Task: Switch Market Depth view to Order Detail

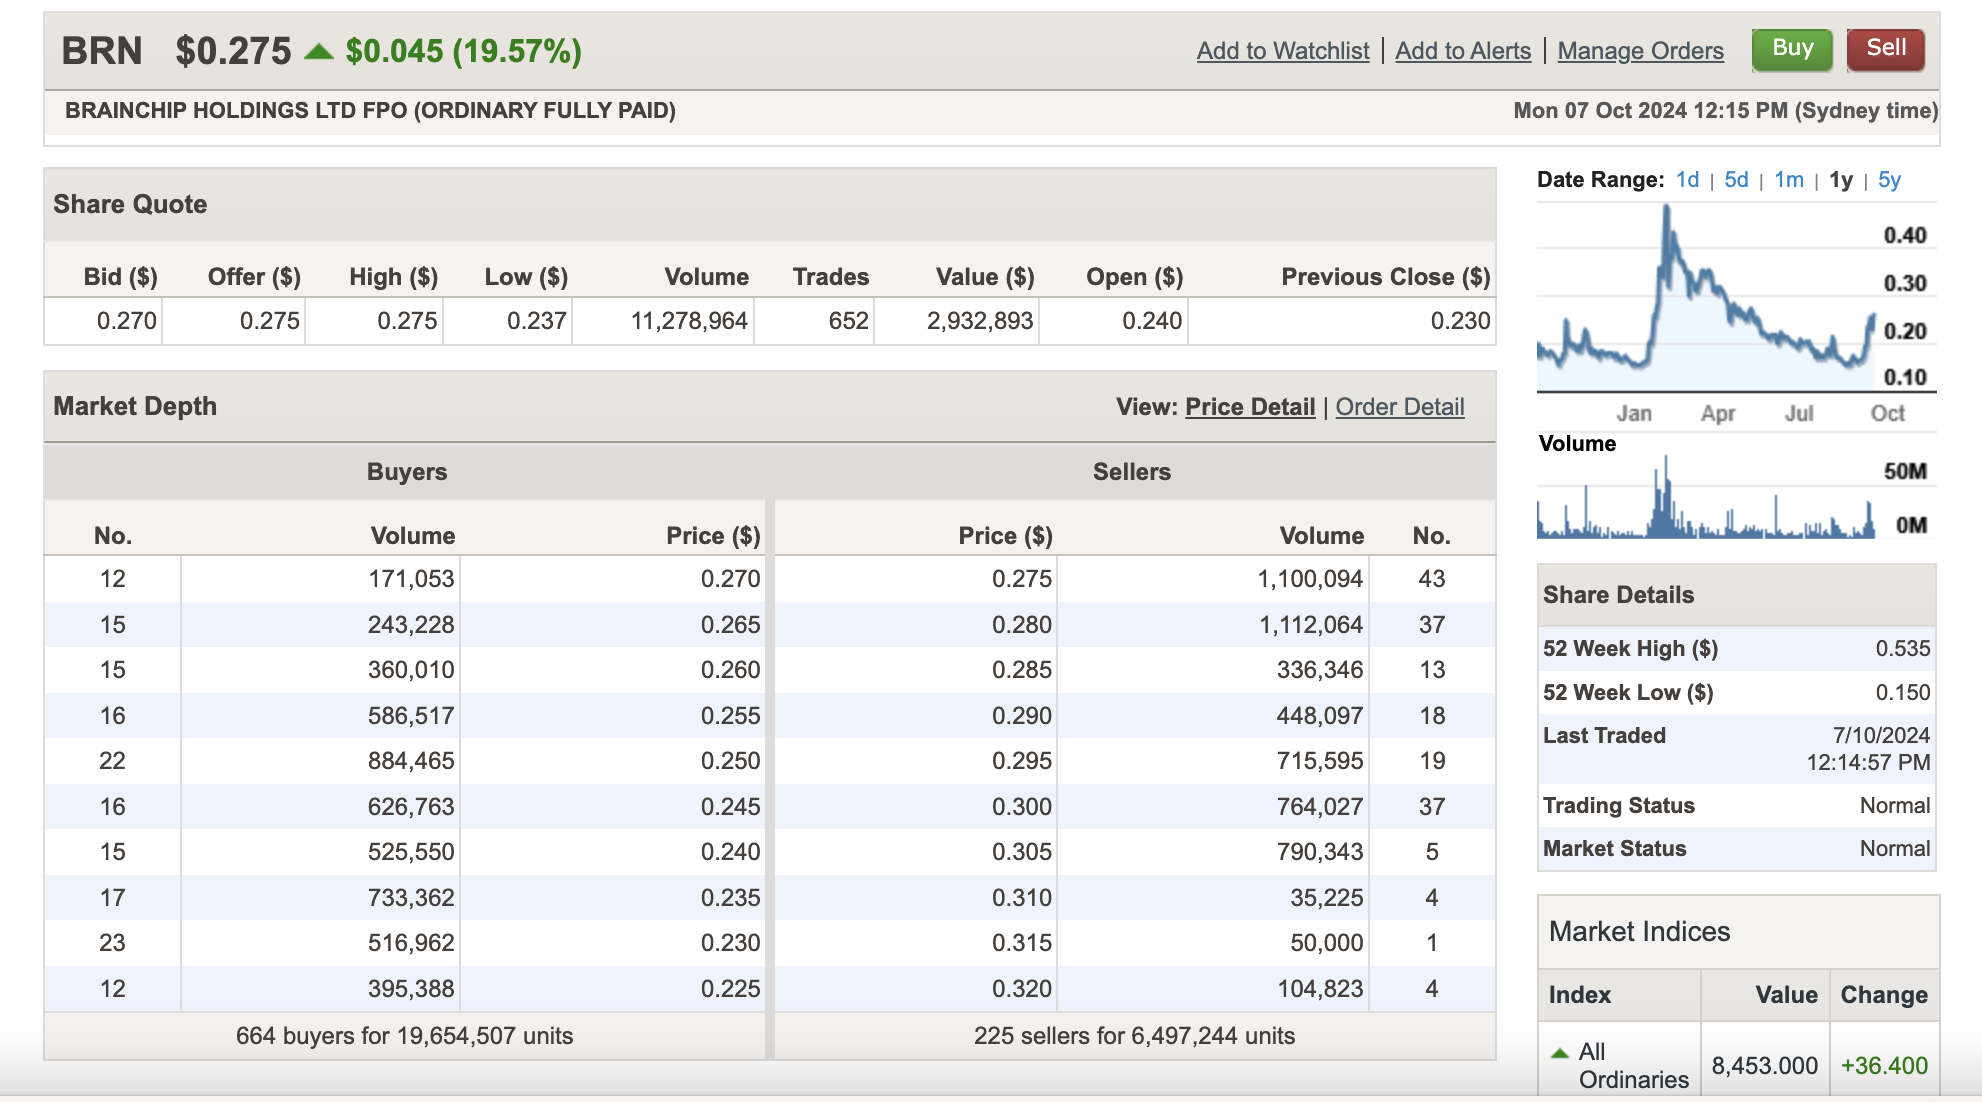Action: click(x=1399, y=407)
